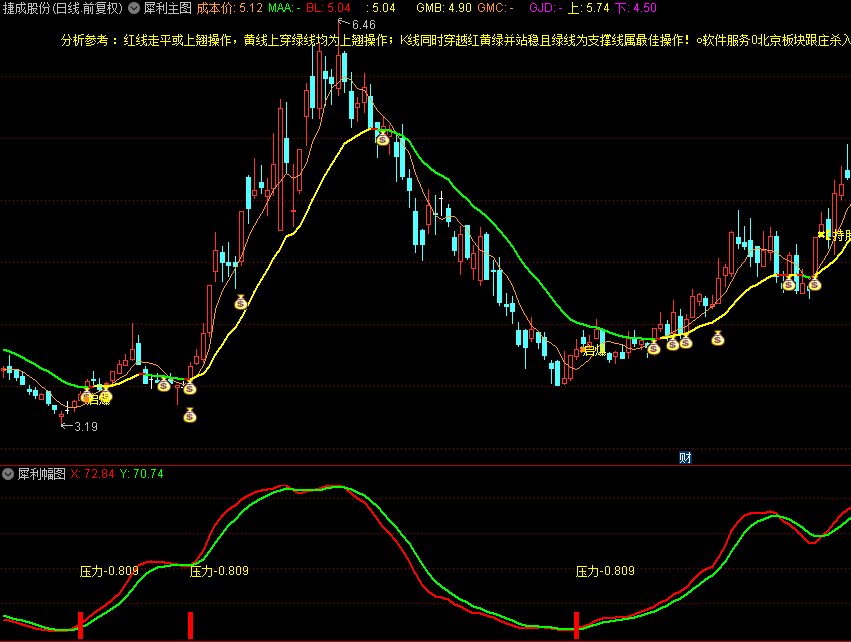Click the isolated money bag on the steep rise
Viewport: 851px width, 642px height.
(x=241, y=302)
